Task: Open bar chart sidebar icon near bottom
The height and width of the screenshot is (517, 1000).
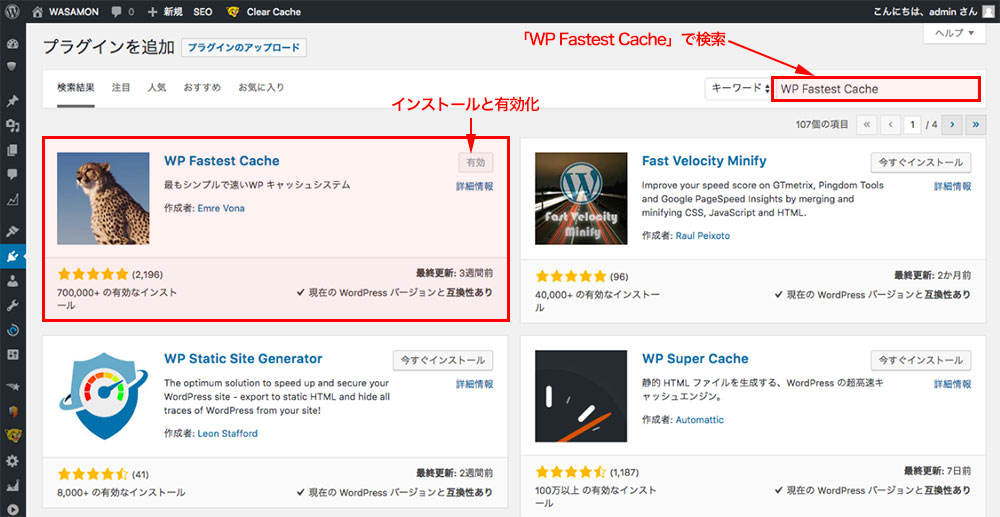Action: point(13,485)
